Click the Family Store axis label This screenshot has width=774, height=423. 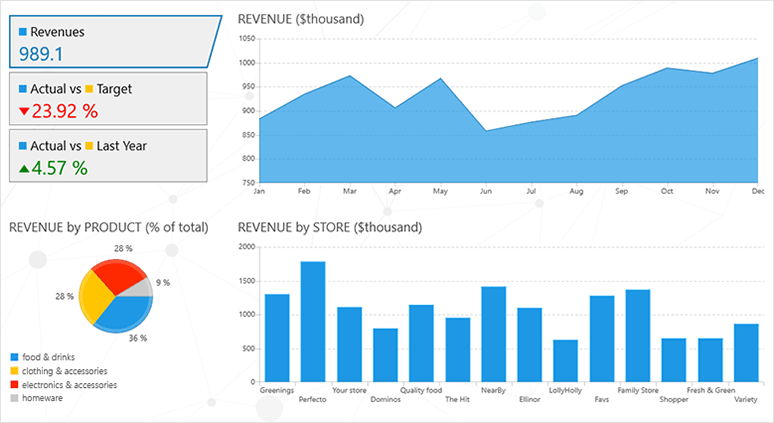coord(638,390)
